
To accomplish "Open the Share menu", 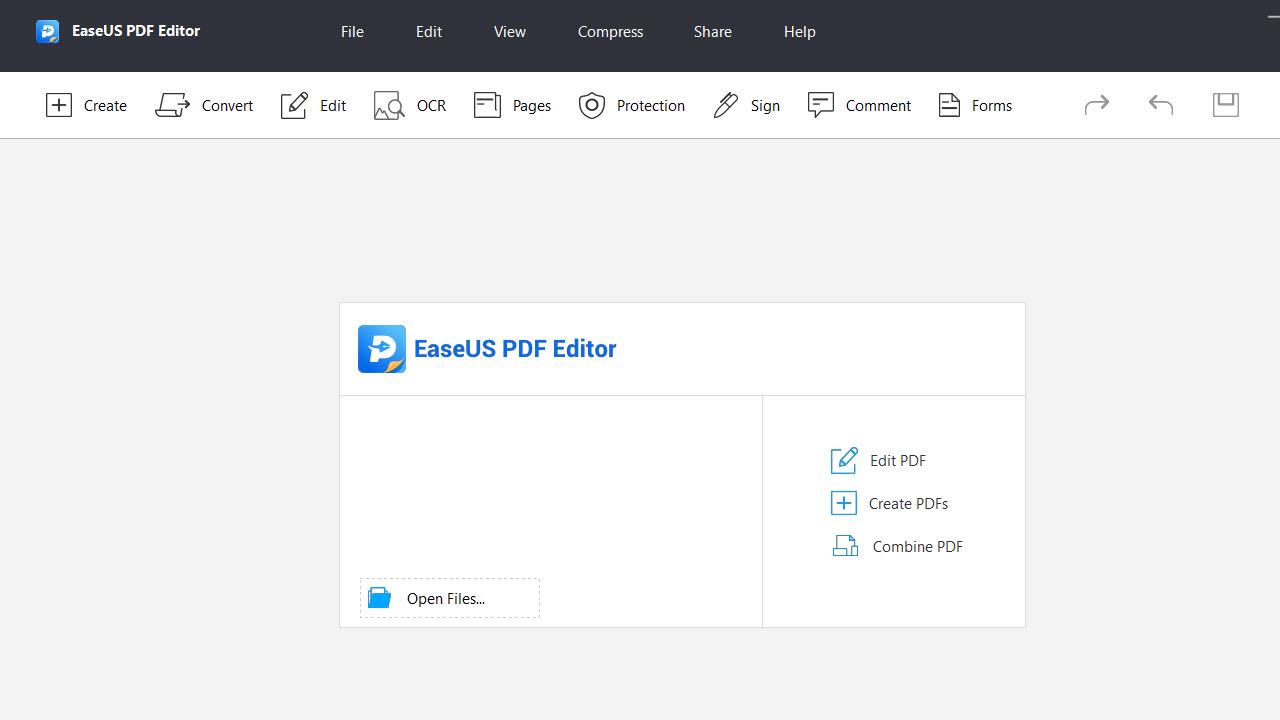I will tap(713, 32).
